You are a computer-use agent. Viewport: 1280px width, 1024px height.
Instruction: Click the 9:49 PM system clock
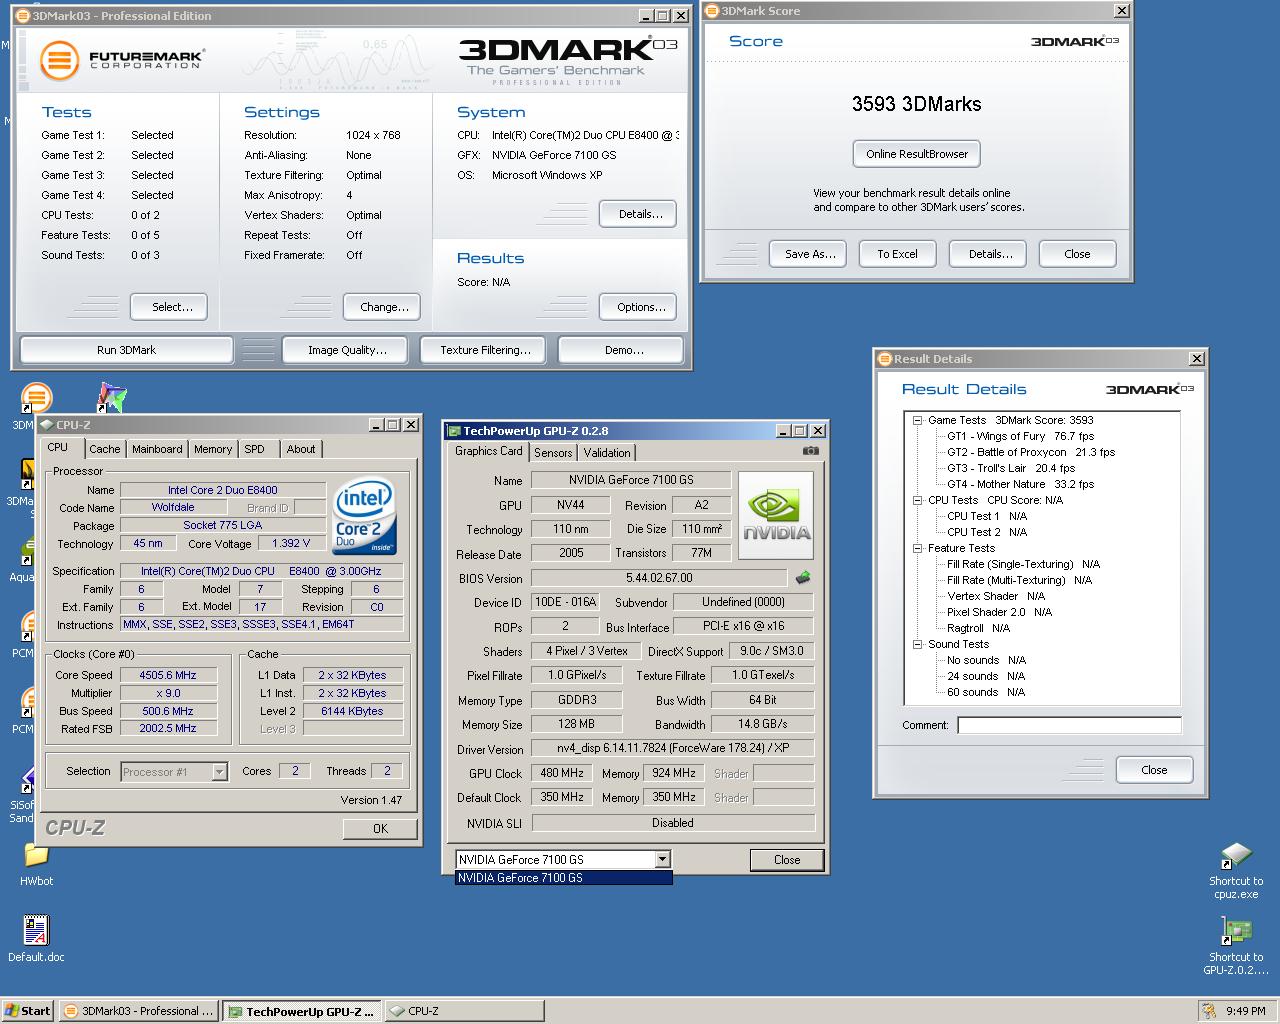pyautogui.click(x=1245, y=1011)
